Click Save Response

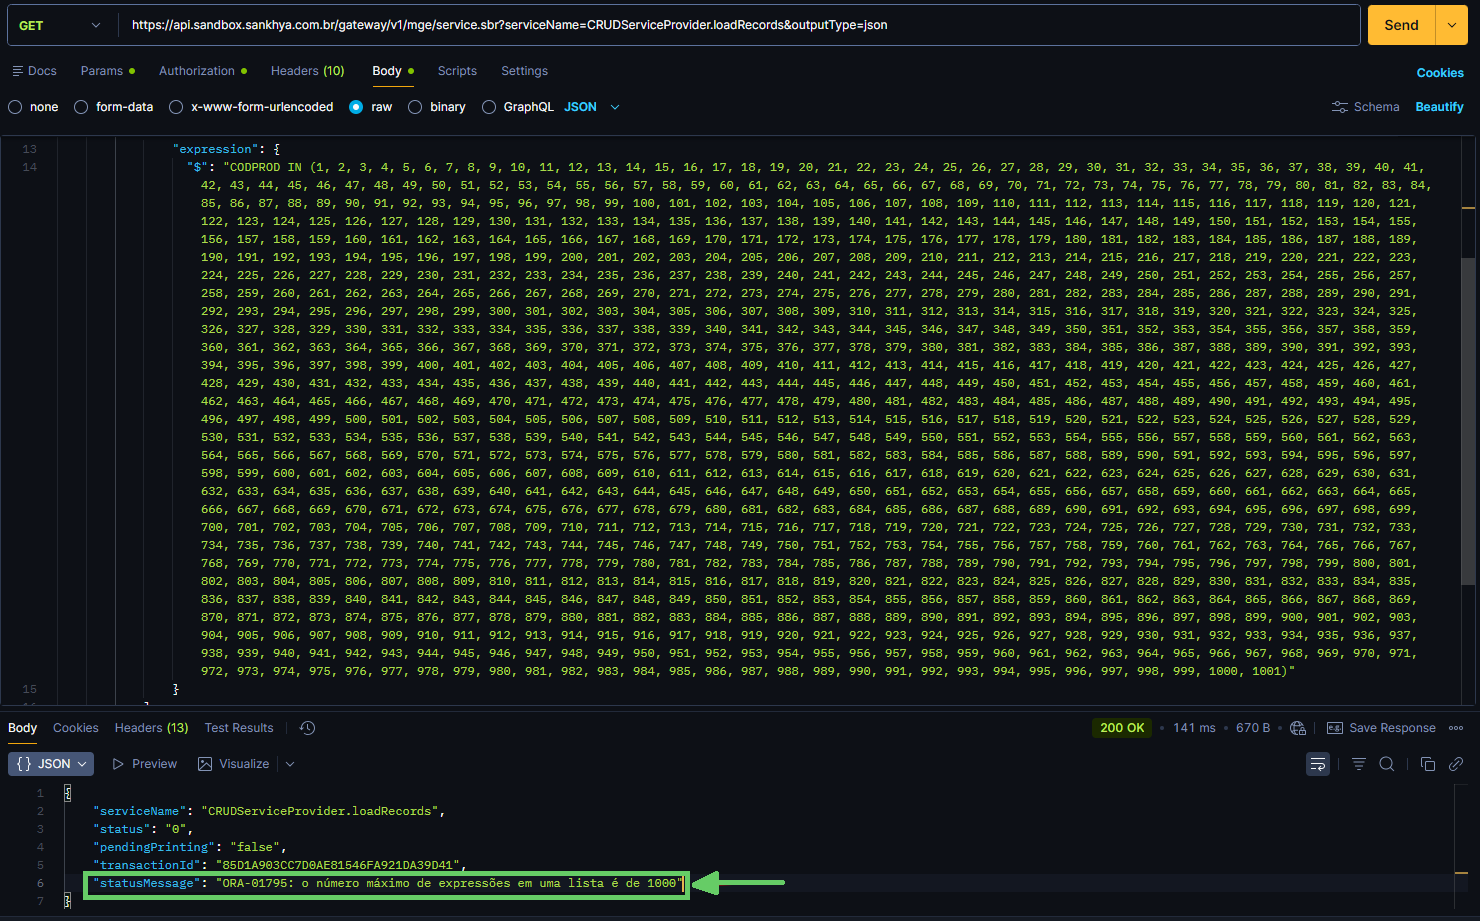(x=1381, y=728)
